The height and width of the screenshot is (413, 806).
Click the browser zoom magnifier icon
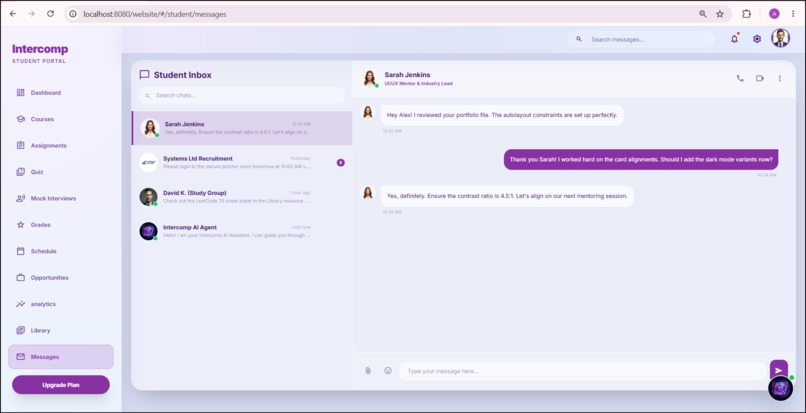703,14
